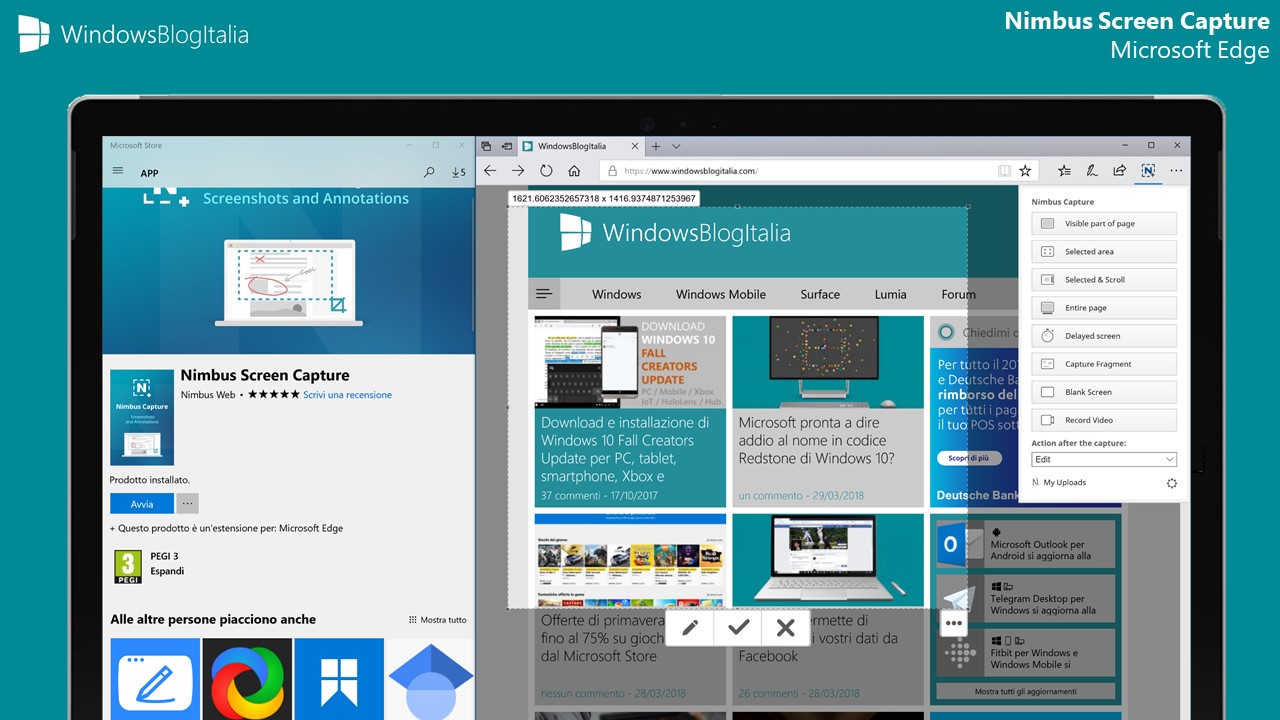Screen dimensions: 1280x720
Task: Toggle Reading view icon in address bar
Action: click(x=1005, y=171)
